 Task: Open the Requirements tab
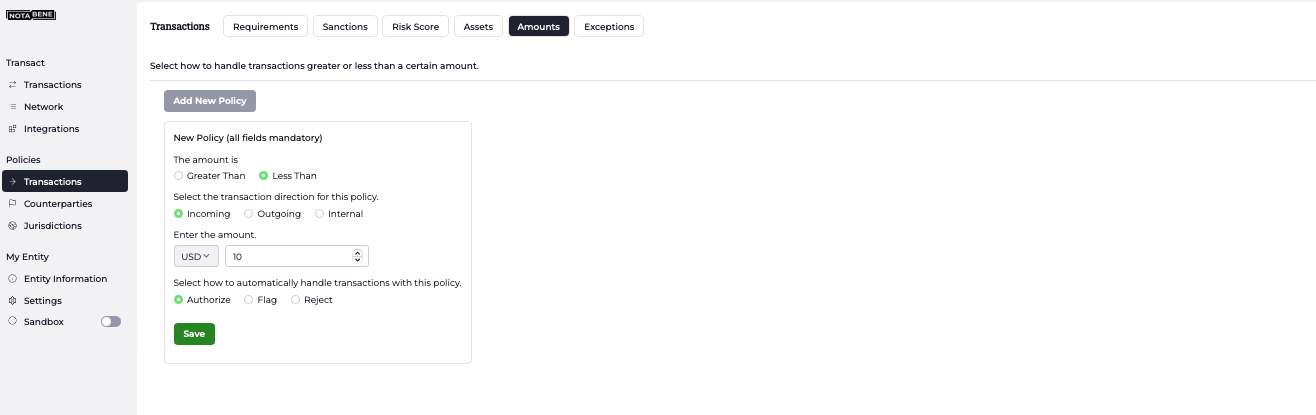coord(265,27)
